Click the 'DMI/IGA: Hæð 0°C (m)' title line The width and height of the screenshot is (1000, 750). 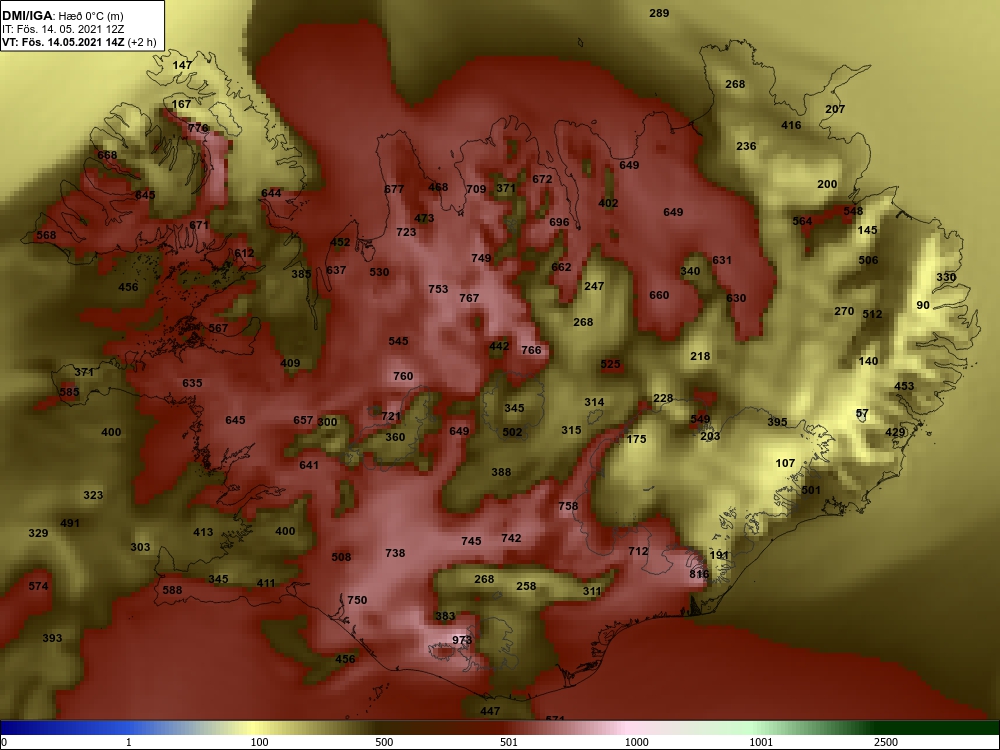click(x=64, y=16)
